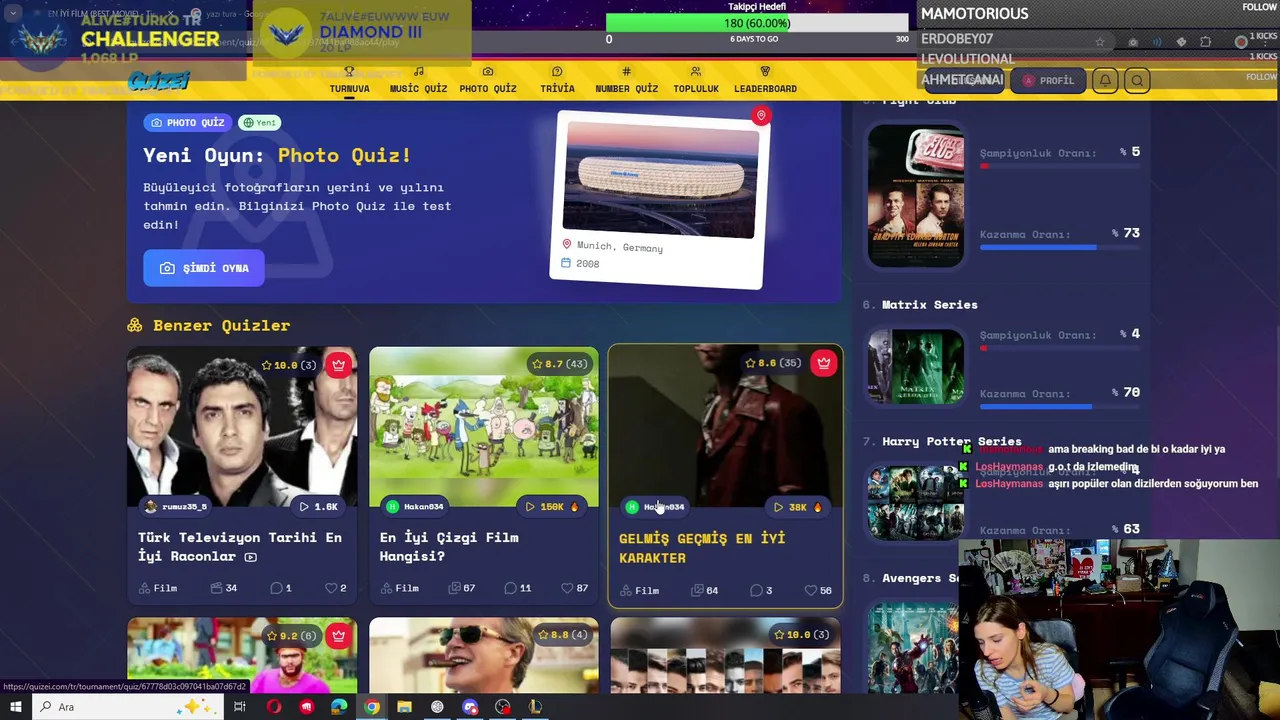Click the 150K play count on Çizgi Film card
The height and width of the screenshot is (720, 1280).
551,507
